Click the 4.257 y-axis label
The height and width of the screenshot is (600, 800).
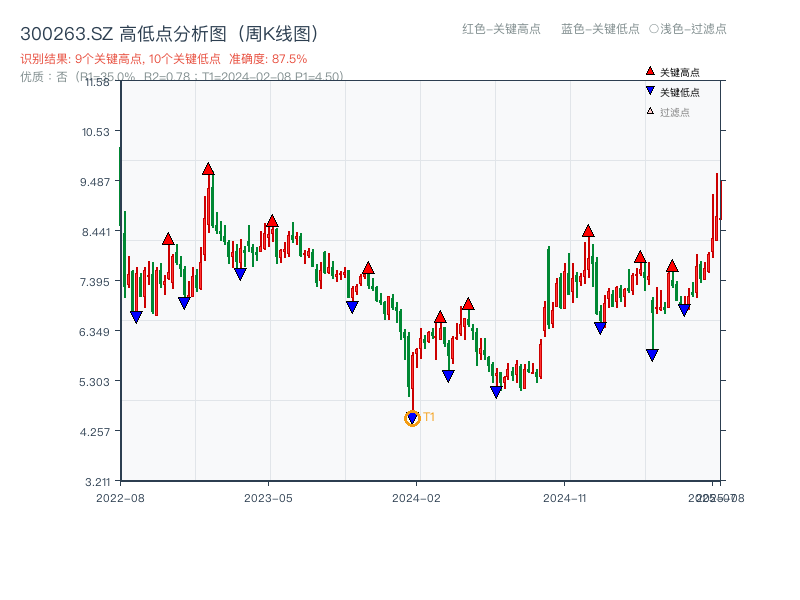pos(95,432)
